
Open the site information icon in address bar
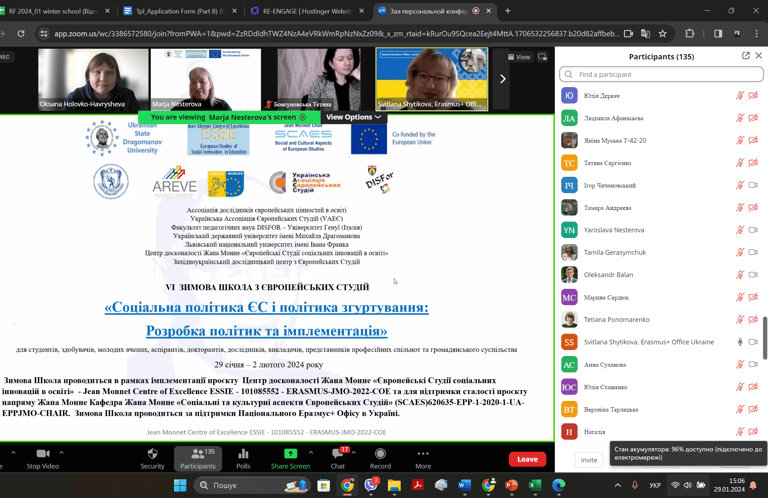coord(44,34)
